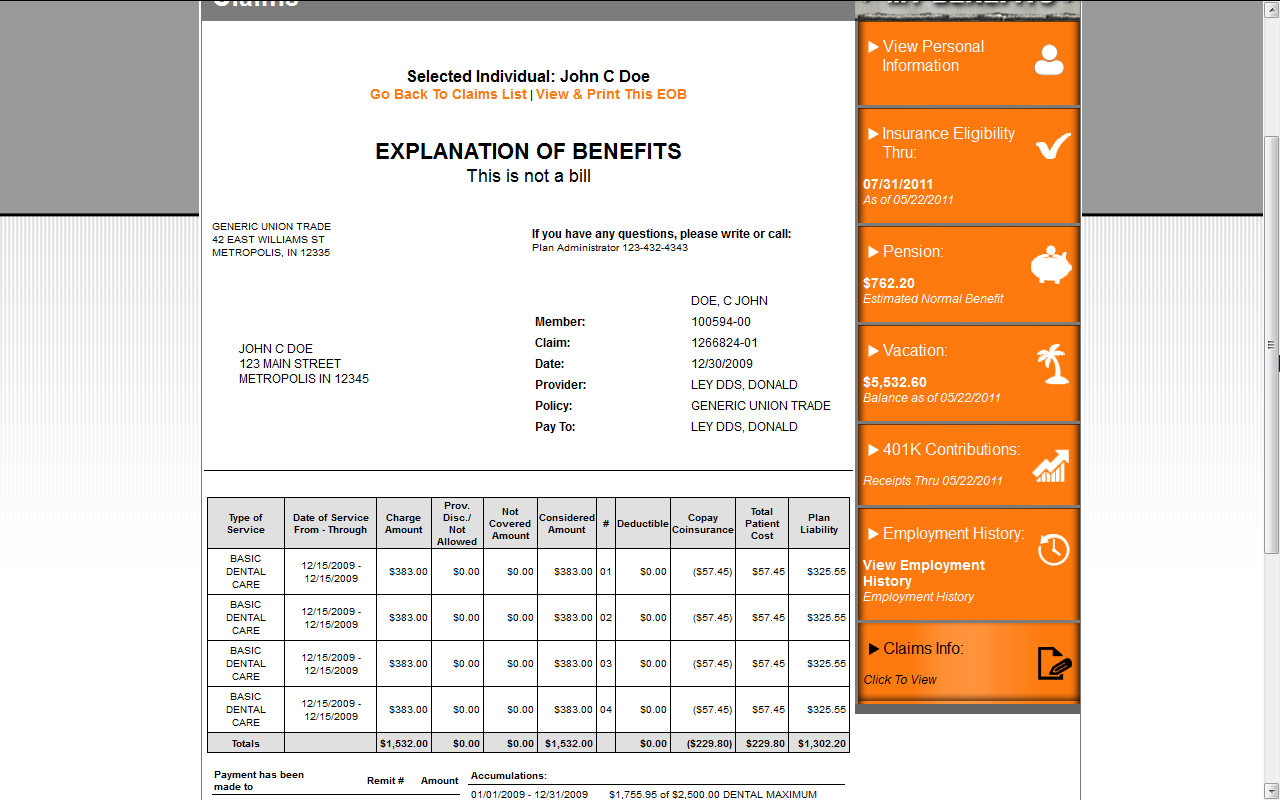Click the Accumulations heading

tap(509, 776)
